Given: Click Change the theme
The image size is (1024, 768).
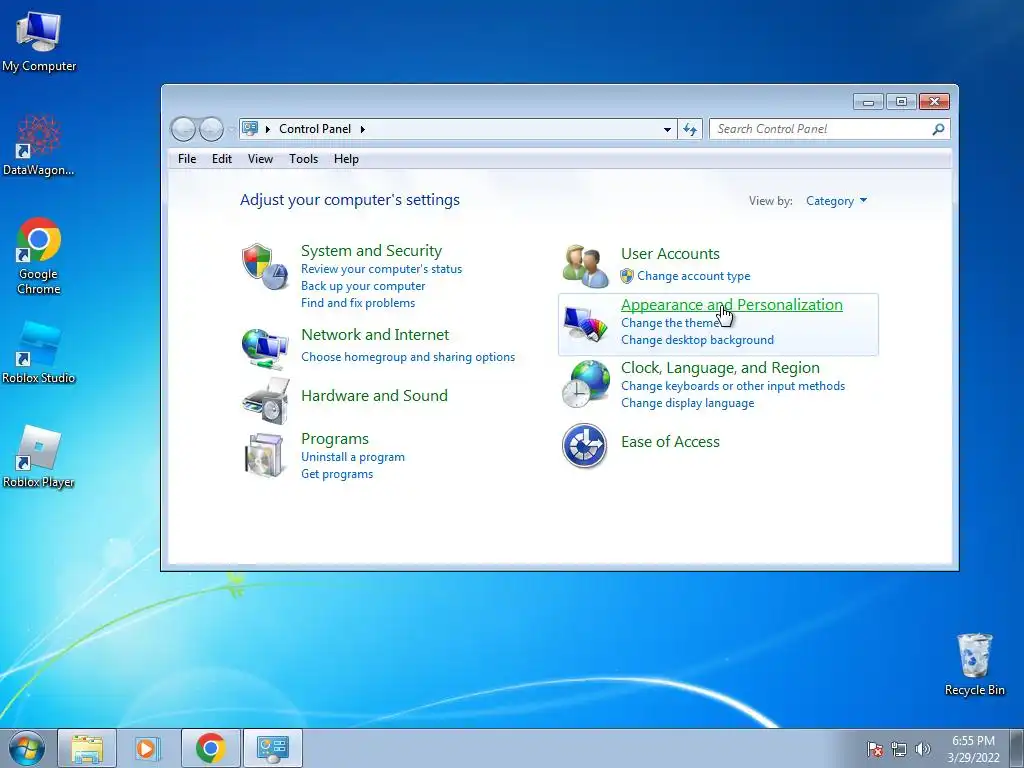Looking at the screenshot, I should pos(670,323).
